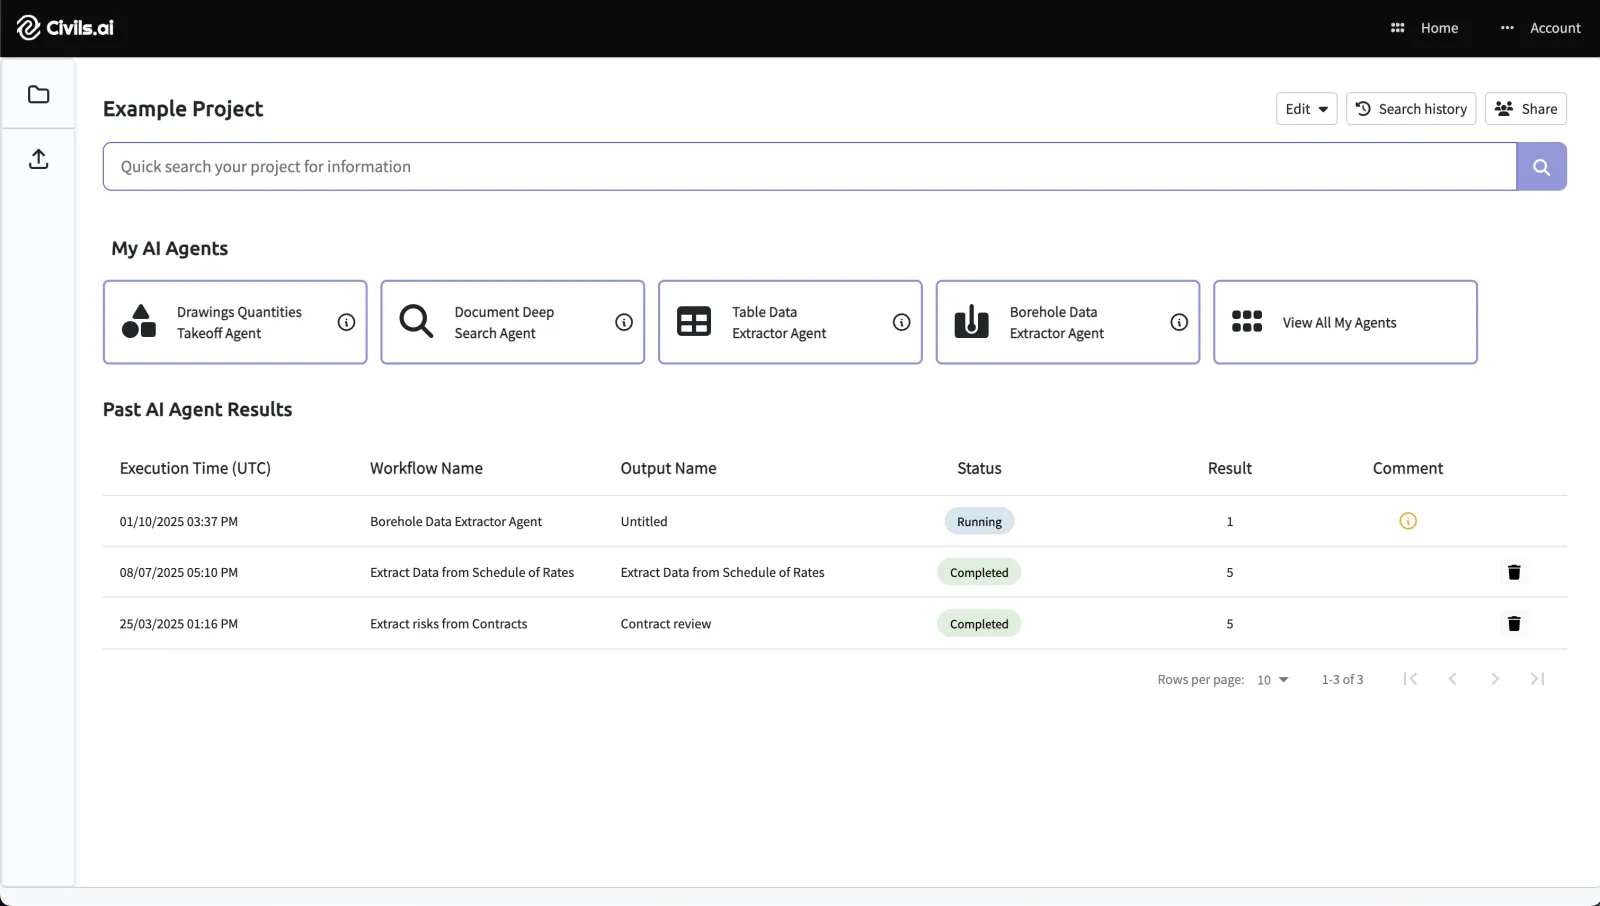Click the 08/07/2025 05:10 PM execution time

coord(179,573)
